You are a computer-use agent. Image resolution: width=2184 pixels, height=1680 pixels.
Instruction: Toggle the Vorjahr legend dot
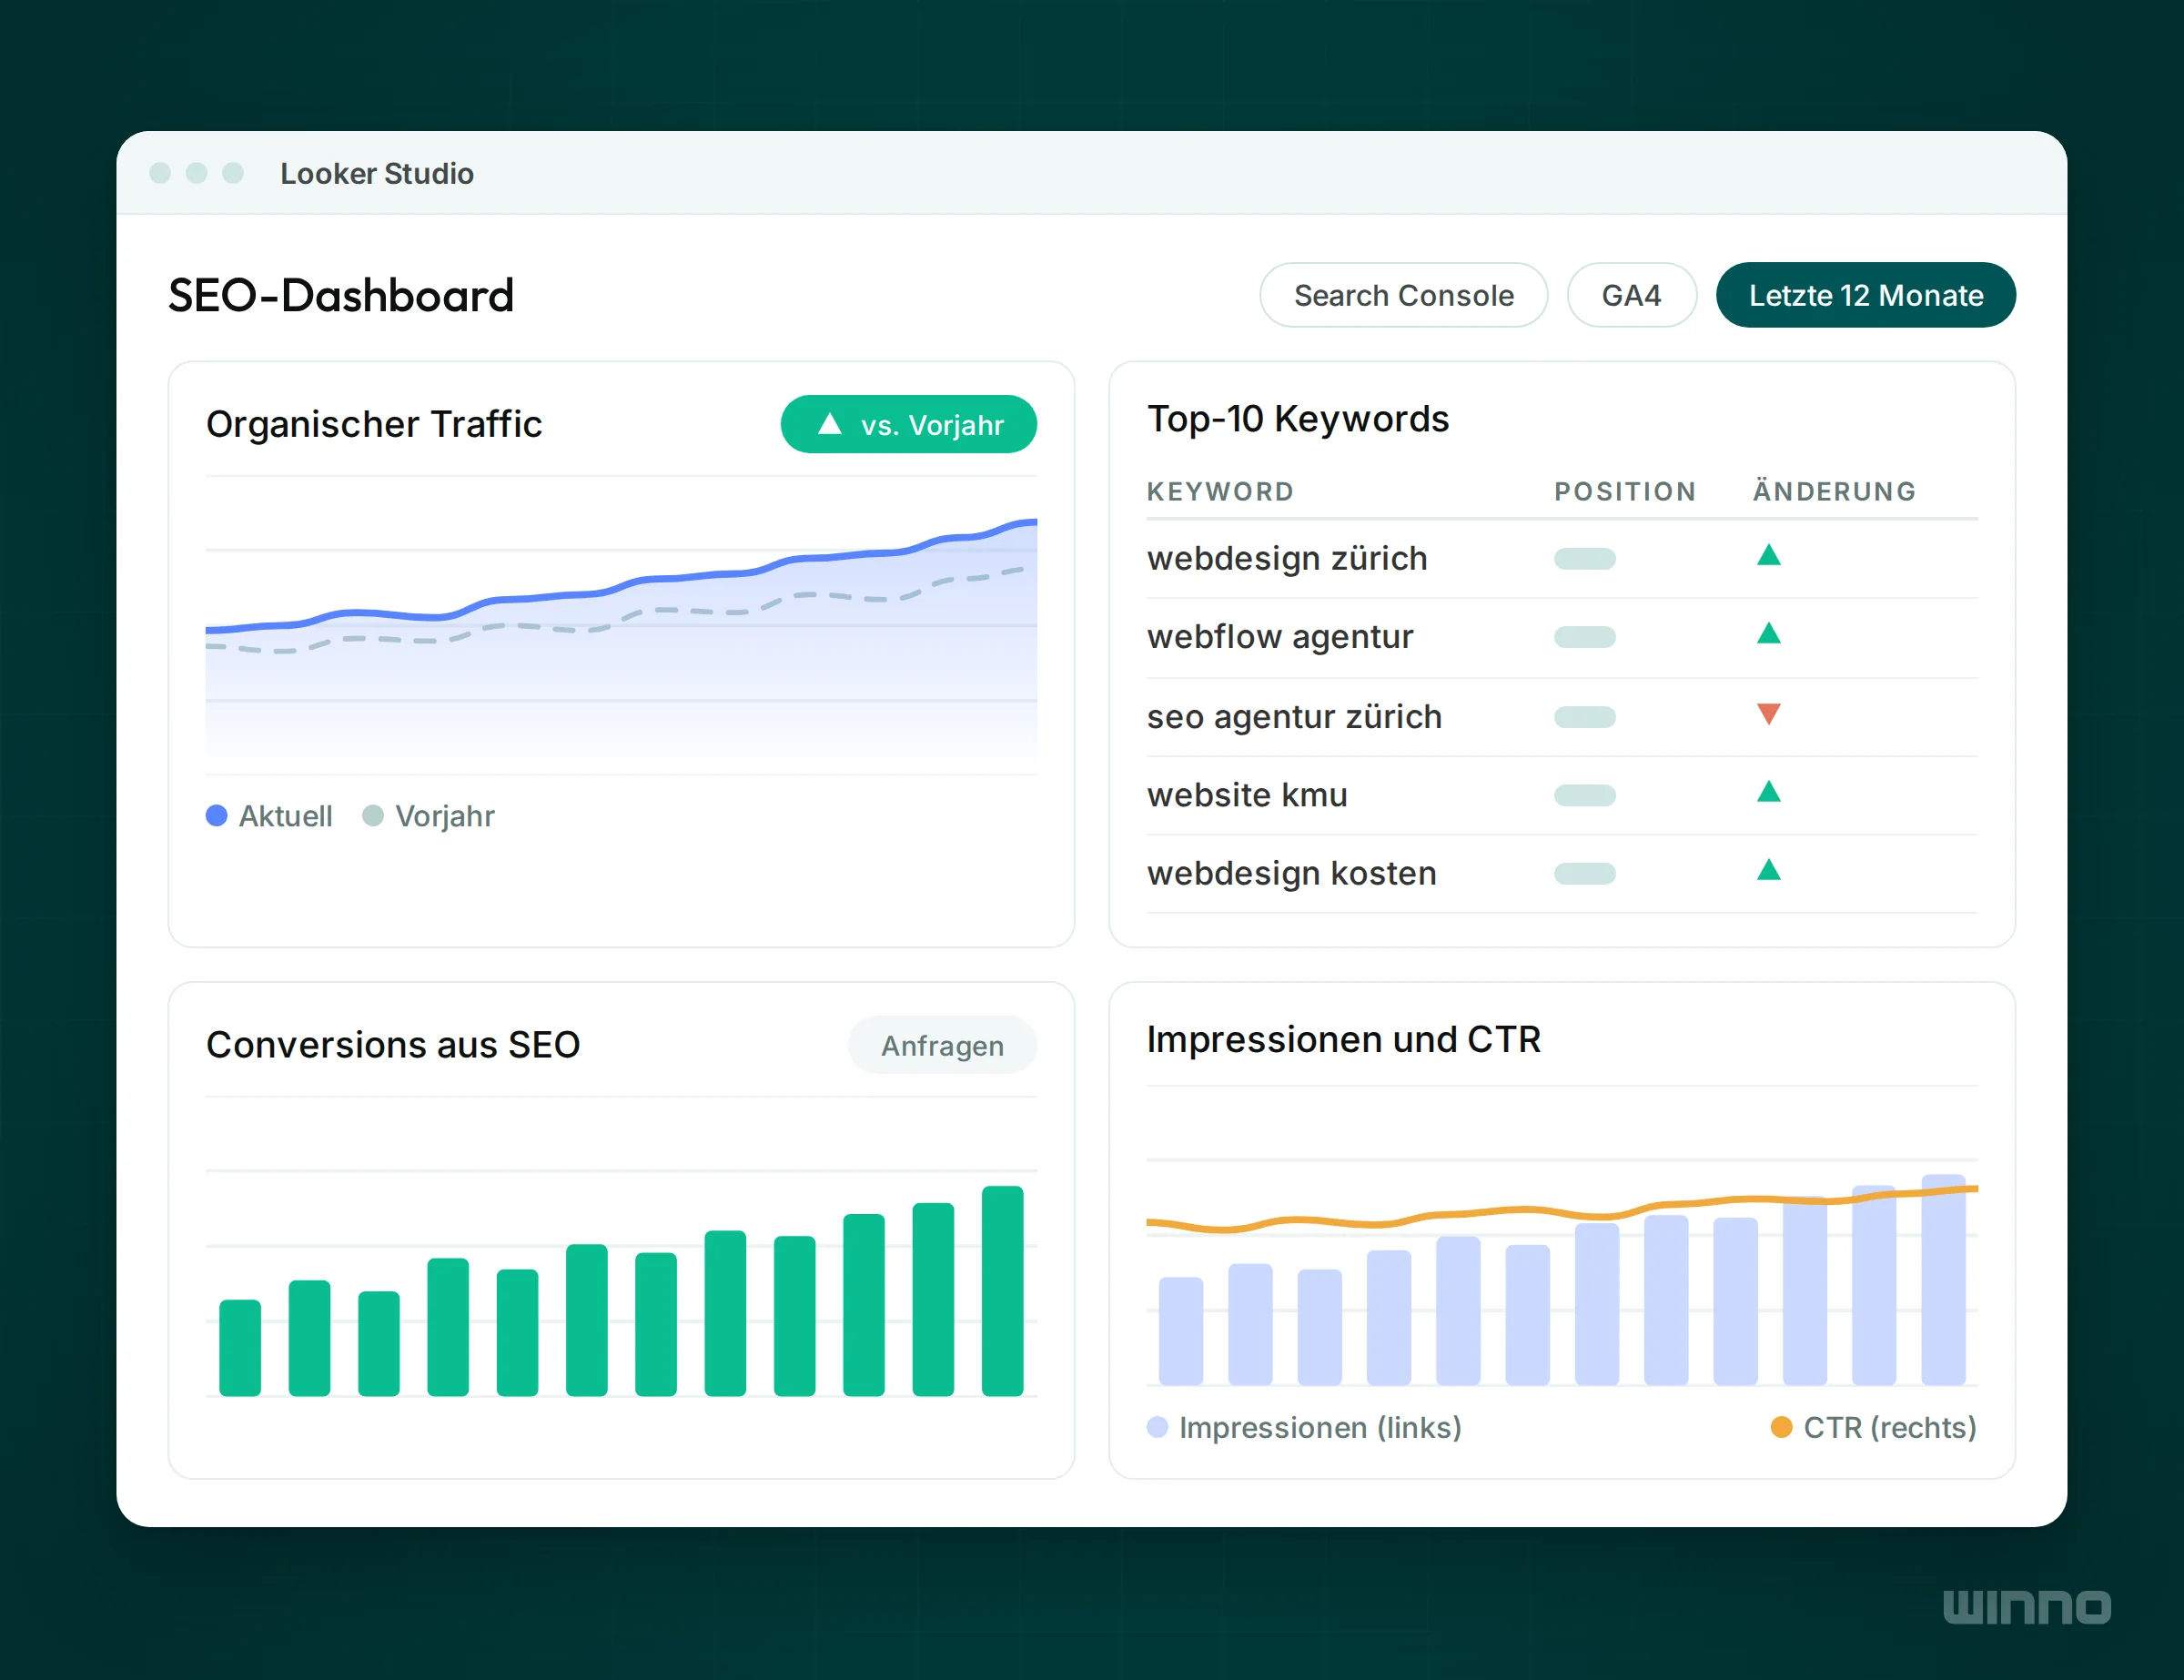pos(372,816)
